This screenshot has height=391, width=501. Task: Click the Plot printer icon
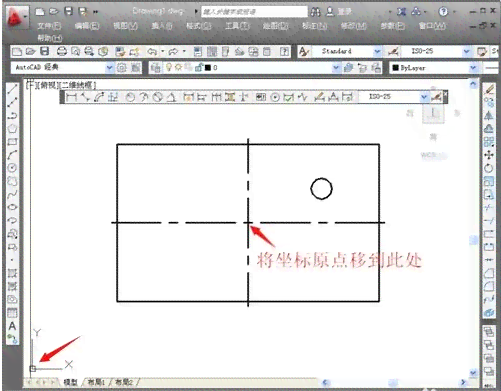[61, 52]
